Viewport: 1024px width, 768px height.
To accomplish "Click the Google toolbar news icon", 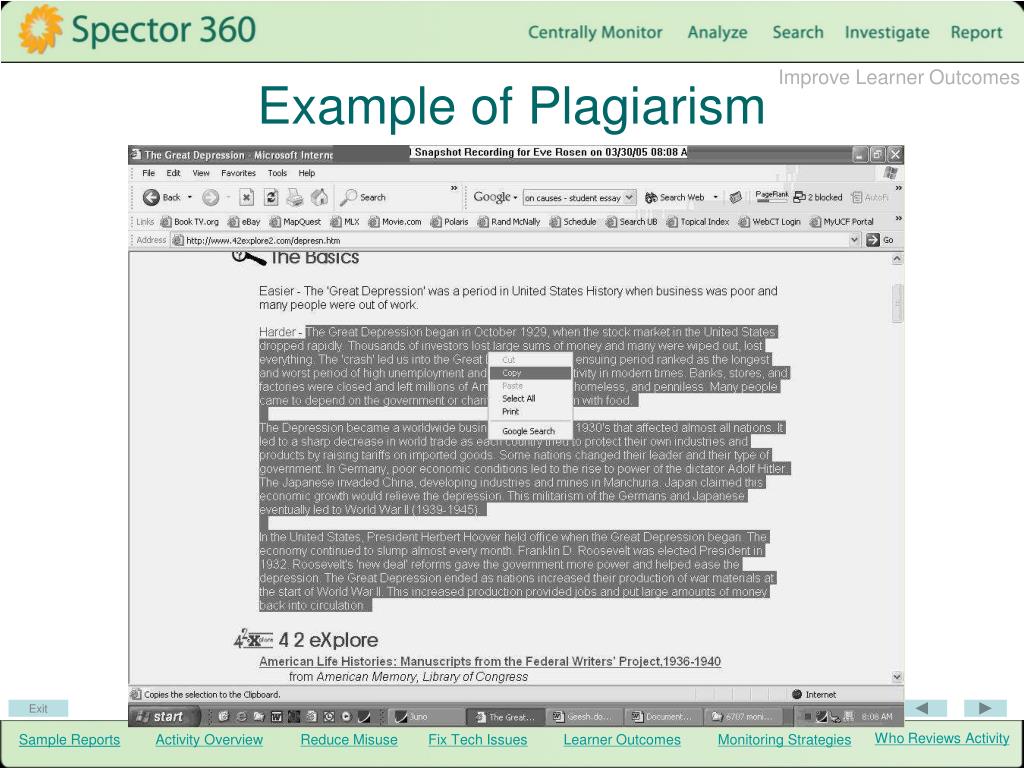I will [735, 197].
